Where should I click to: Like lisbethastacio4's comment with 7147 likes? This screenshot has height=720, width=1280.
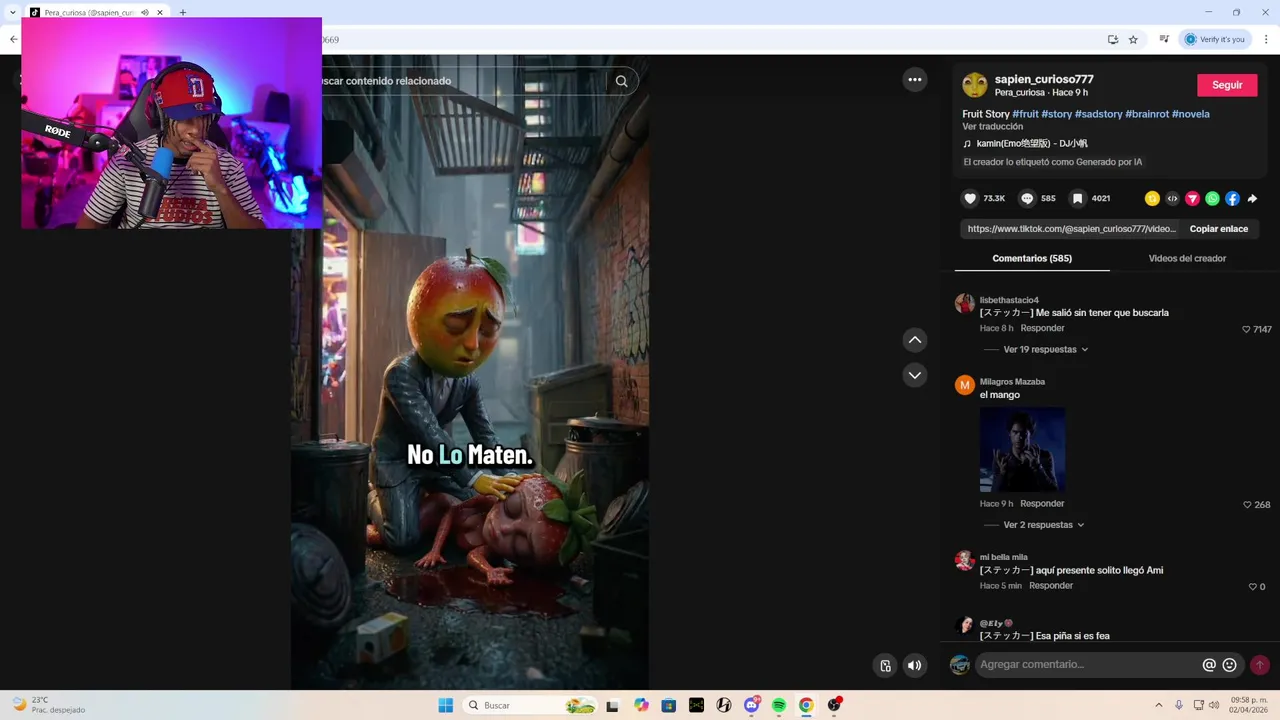click(x=1246, y=329)
